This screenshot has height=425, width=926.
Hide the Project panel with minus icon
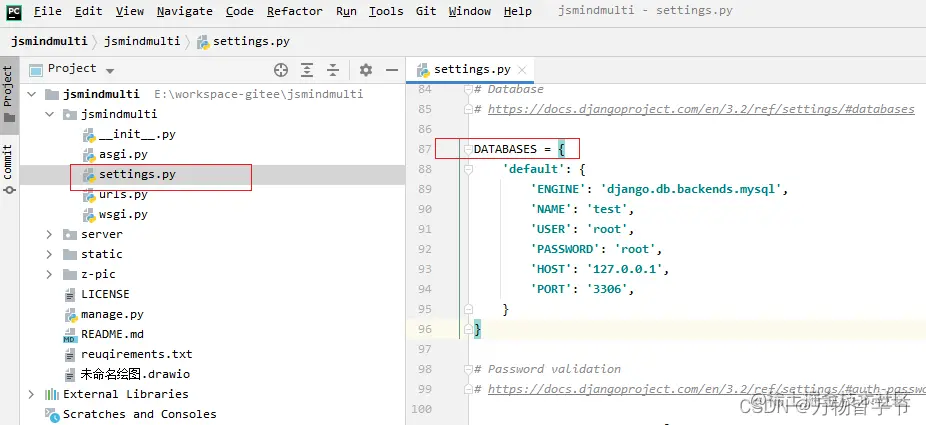(x=392, y=70)
